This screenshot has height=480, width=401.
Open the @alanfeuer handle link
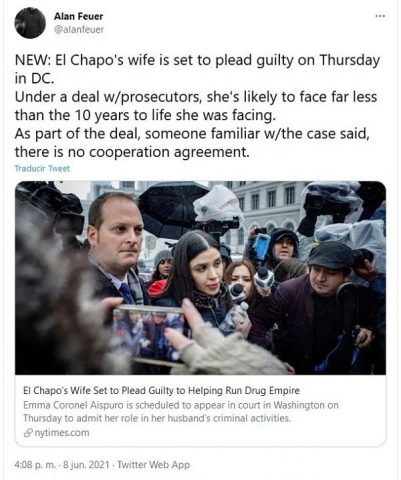[x=79, y=30]
